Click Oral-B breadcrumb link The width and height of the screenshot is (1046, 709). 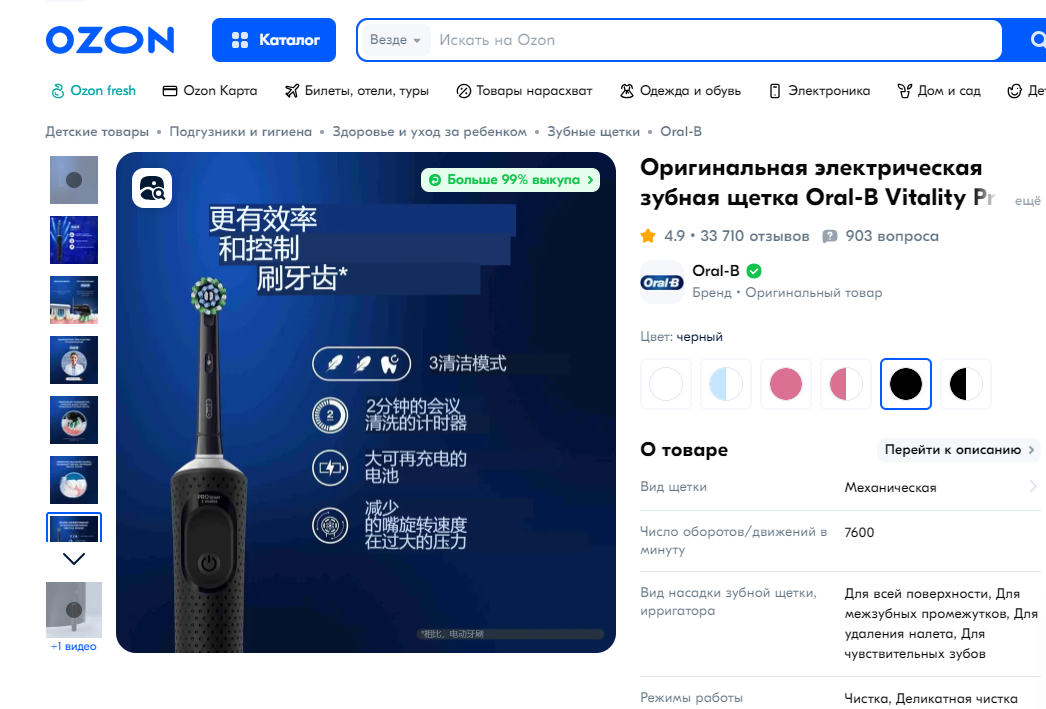pyautogui.click(x=681, y=131)
